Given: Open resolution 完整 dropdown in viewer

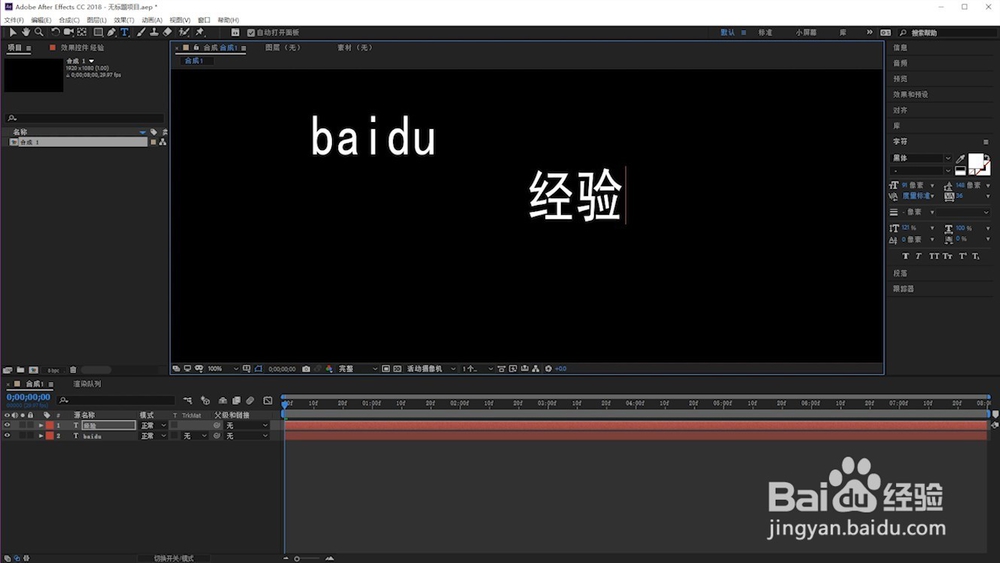Looking at the screenshot, I should pyautogui.click(x=357, y=369).
